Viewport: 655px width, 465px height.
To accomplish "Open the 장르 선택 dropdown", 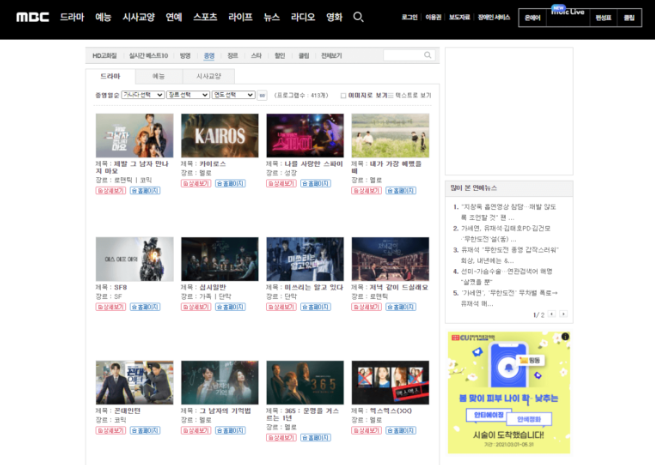I will click(x=188, y=95).
